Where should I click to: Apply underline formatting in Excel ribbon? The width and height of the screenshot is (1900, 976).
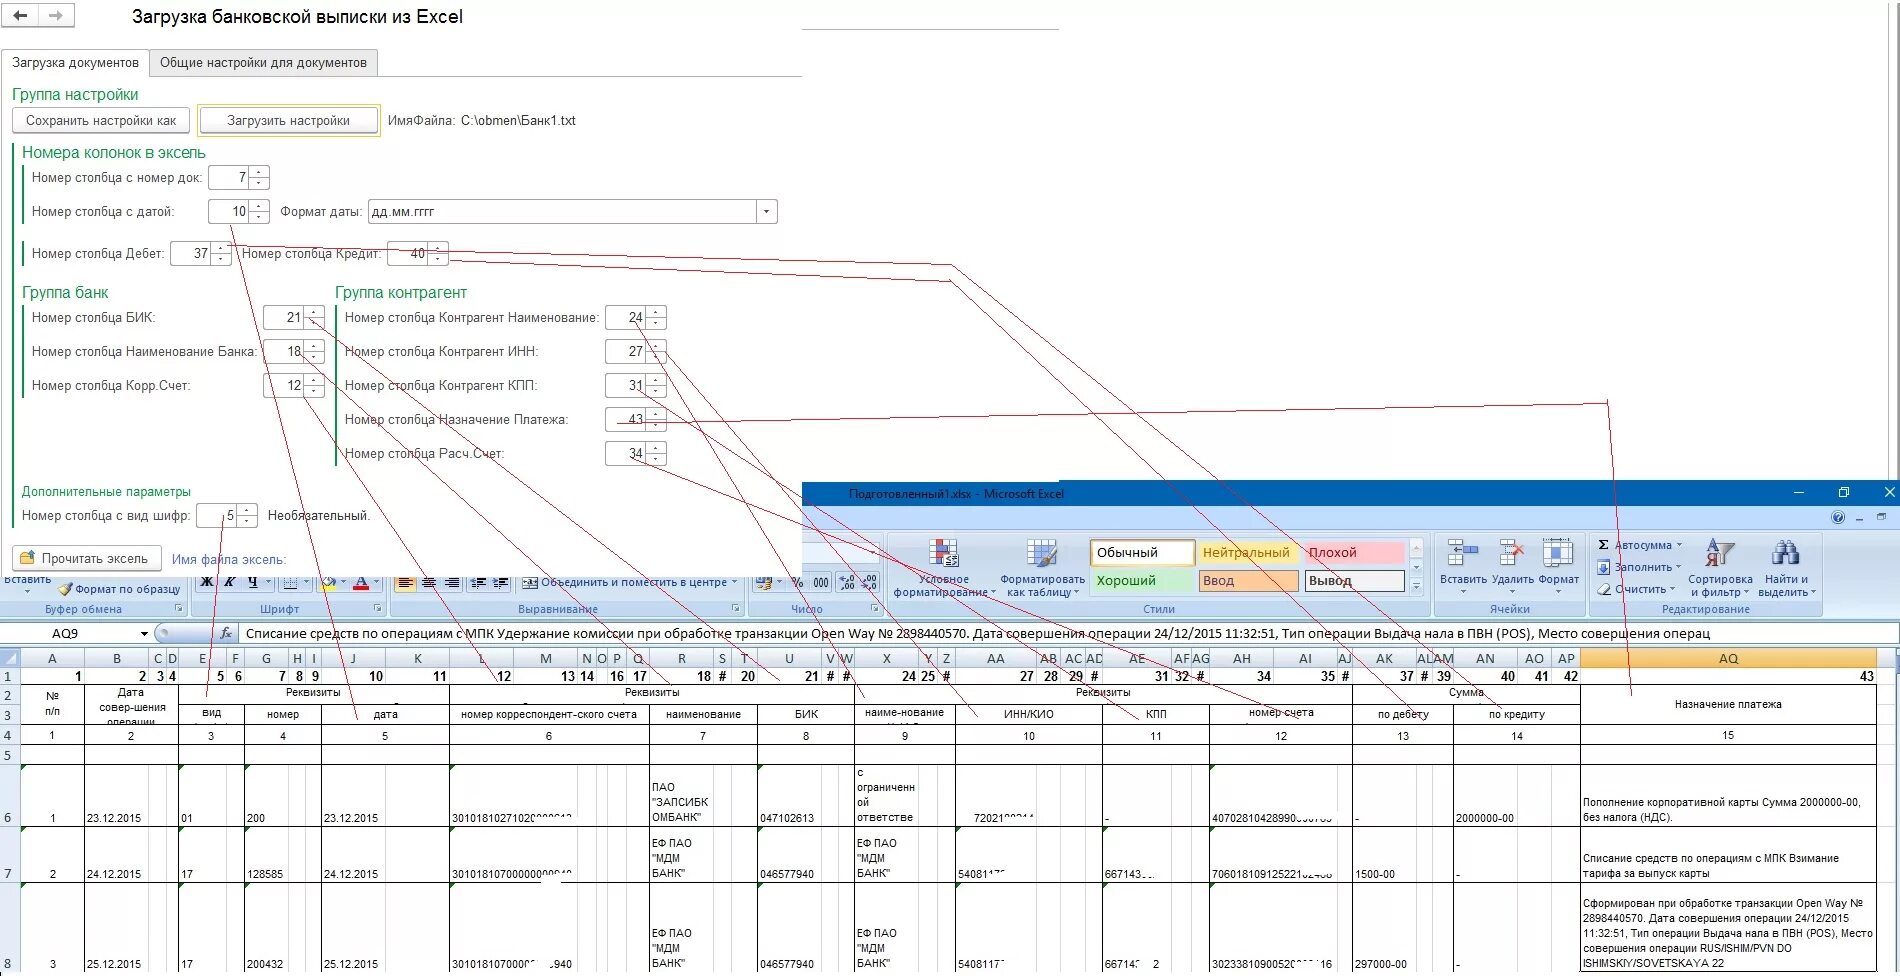(252, 582)
